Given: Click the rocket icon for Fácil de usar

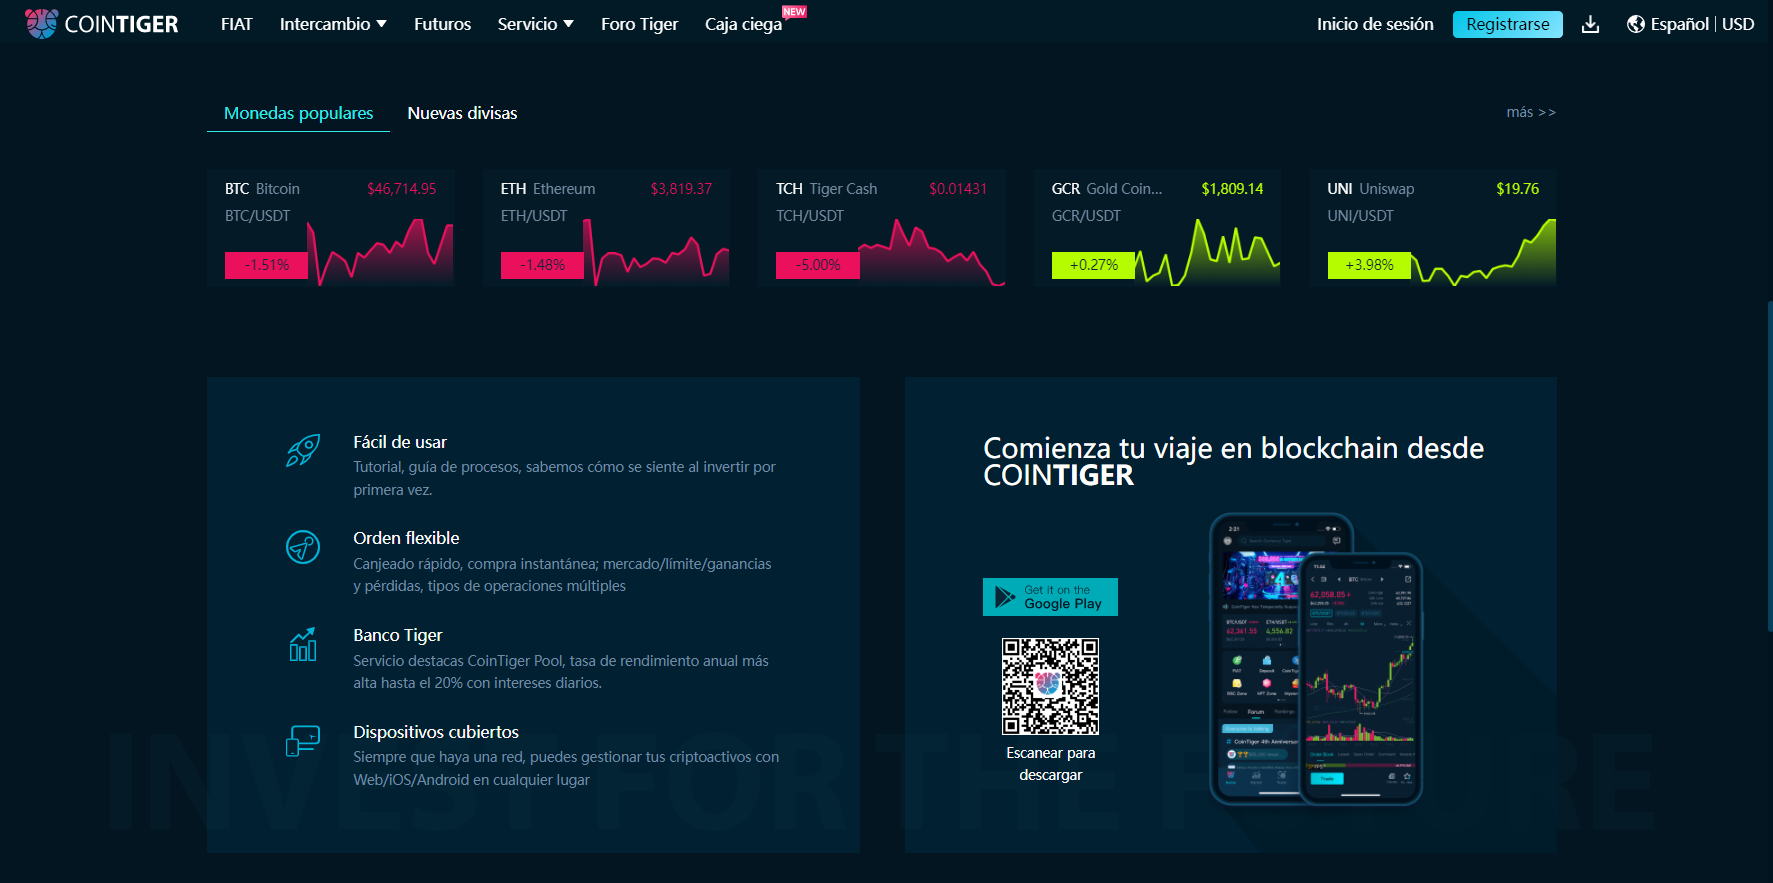Looking at the screenshot, I should [303, 450].
